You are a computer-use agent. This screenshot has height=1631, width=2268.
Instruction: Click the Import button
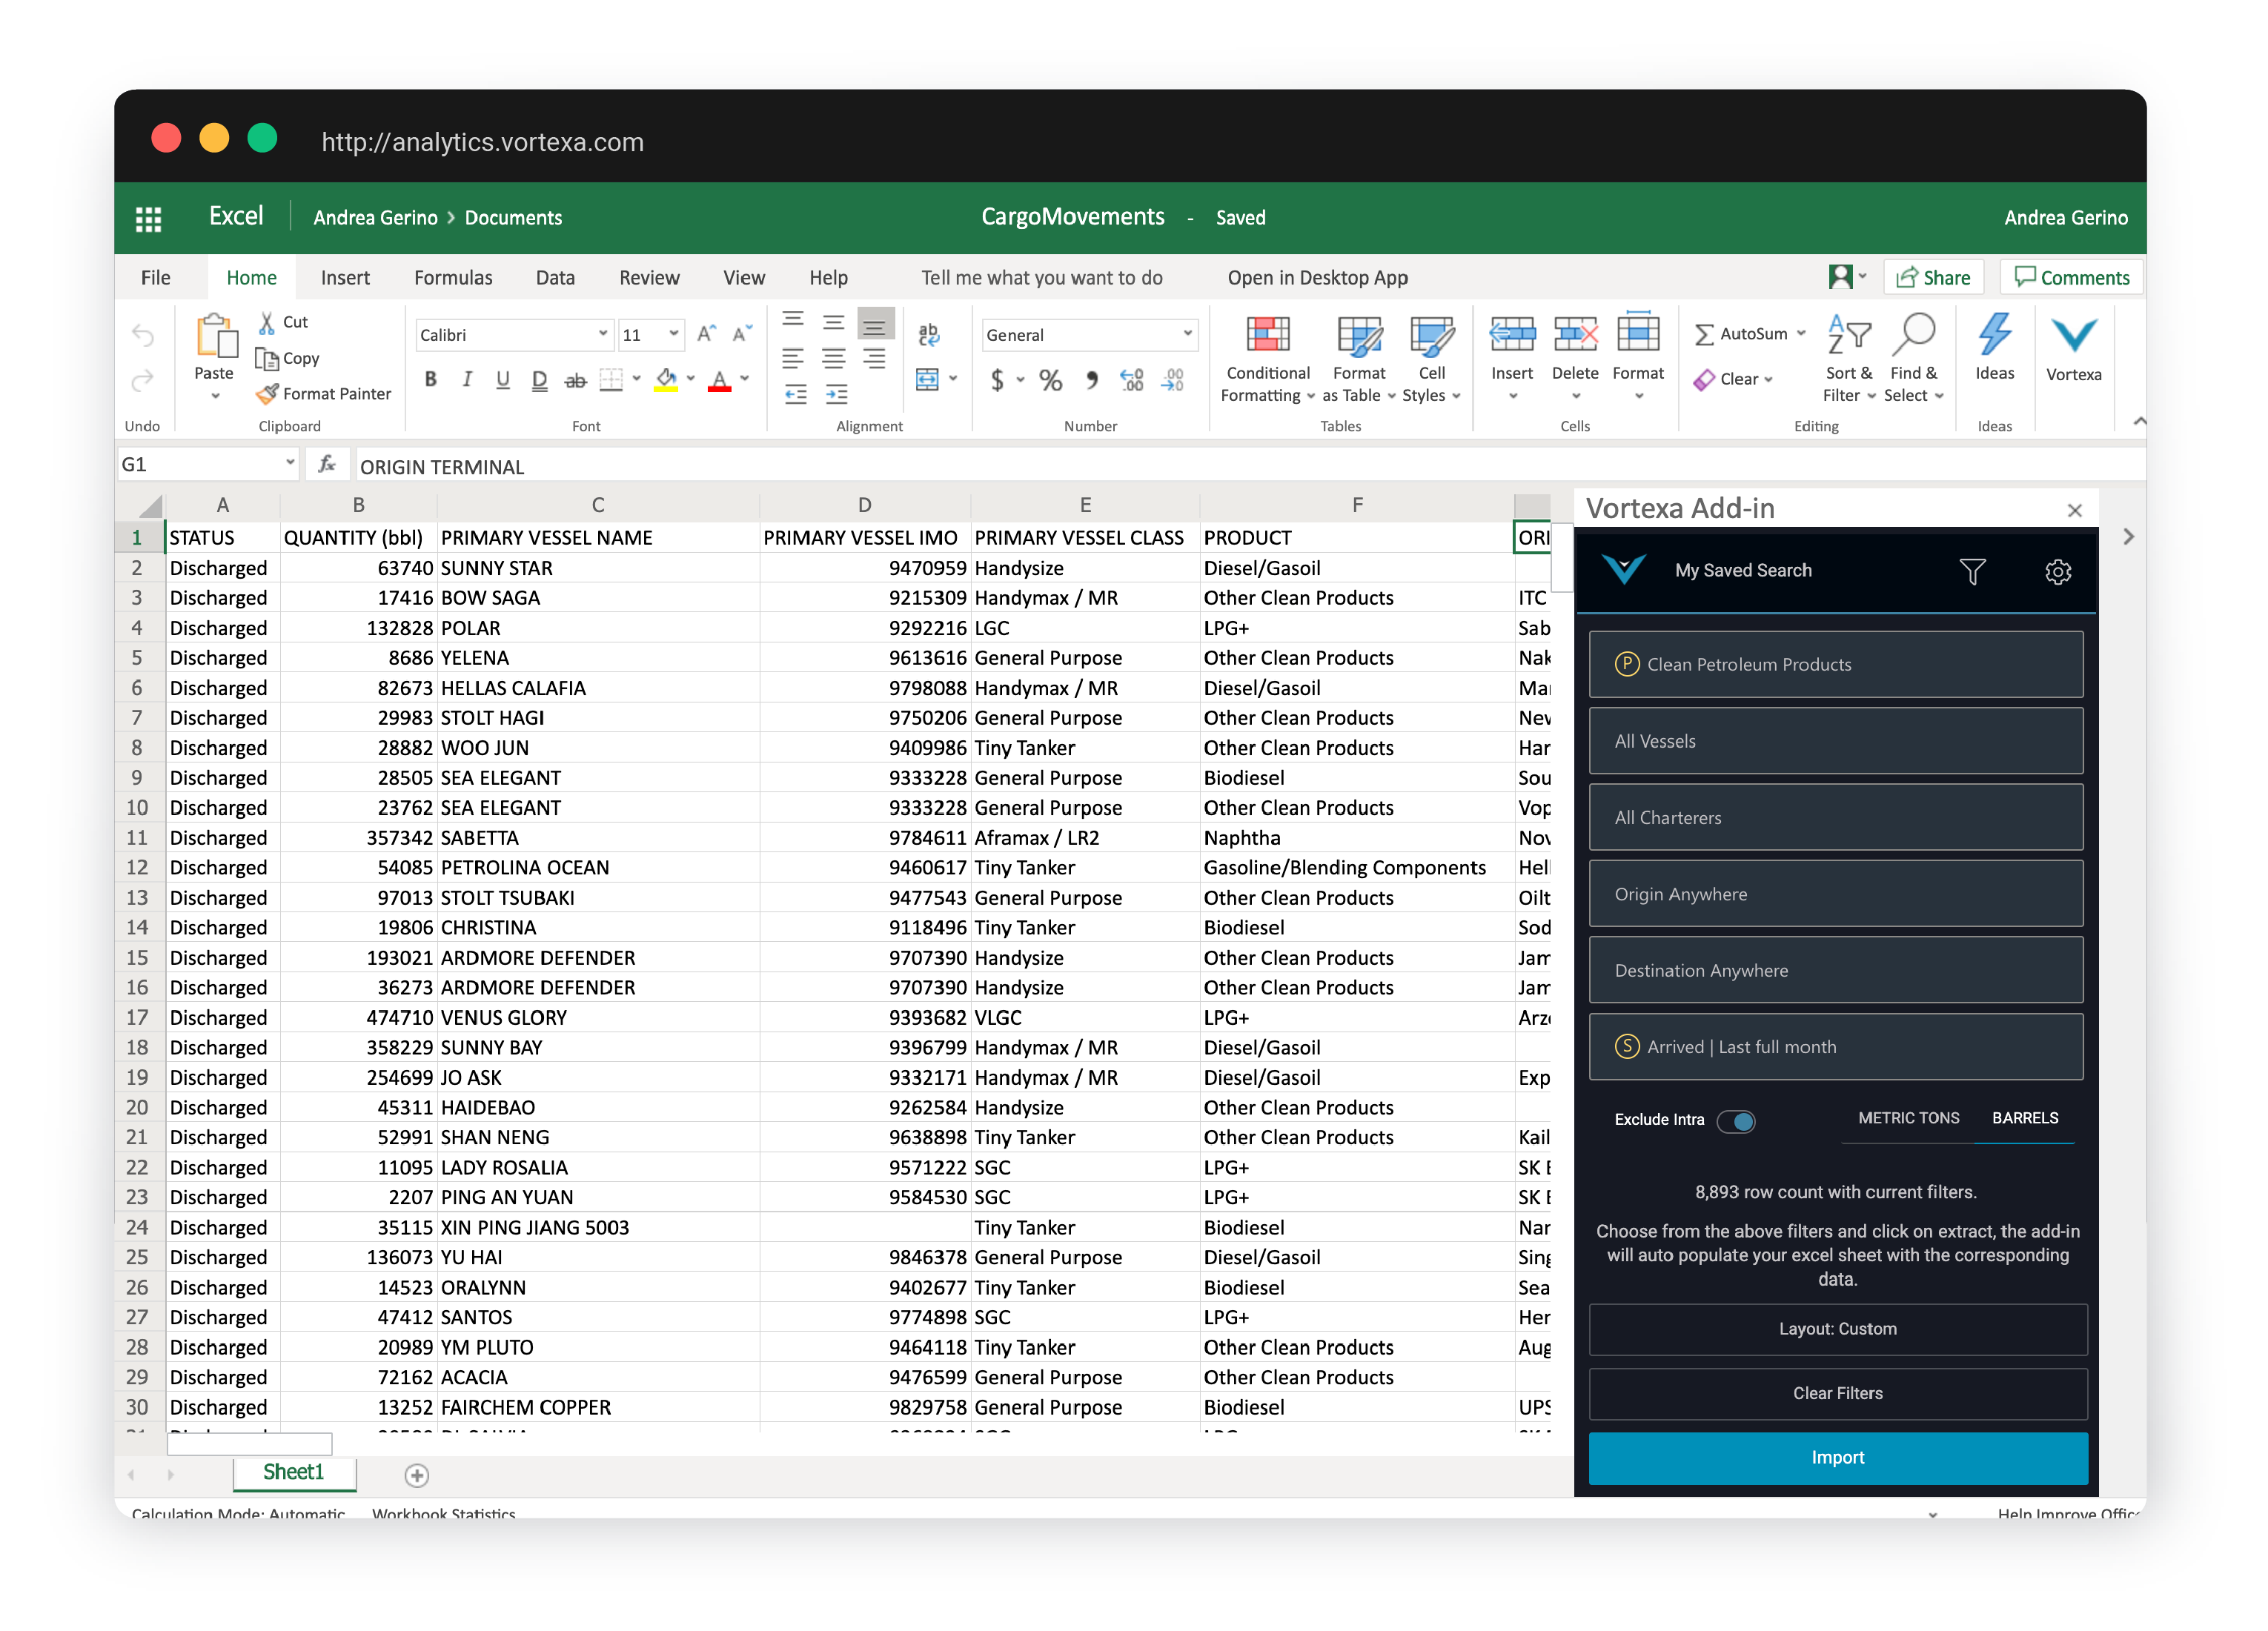[x=1837, y=1458]
